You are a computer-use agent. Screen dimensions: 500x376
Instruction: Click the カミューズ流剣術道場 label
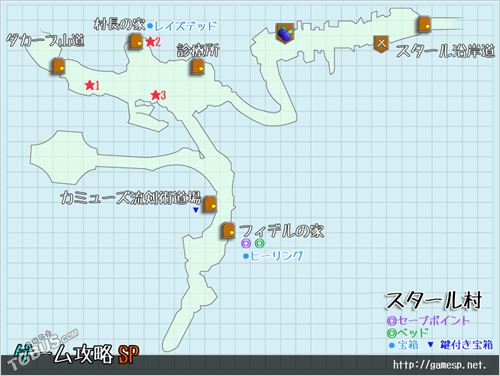pos(130,198)
